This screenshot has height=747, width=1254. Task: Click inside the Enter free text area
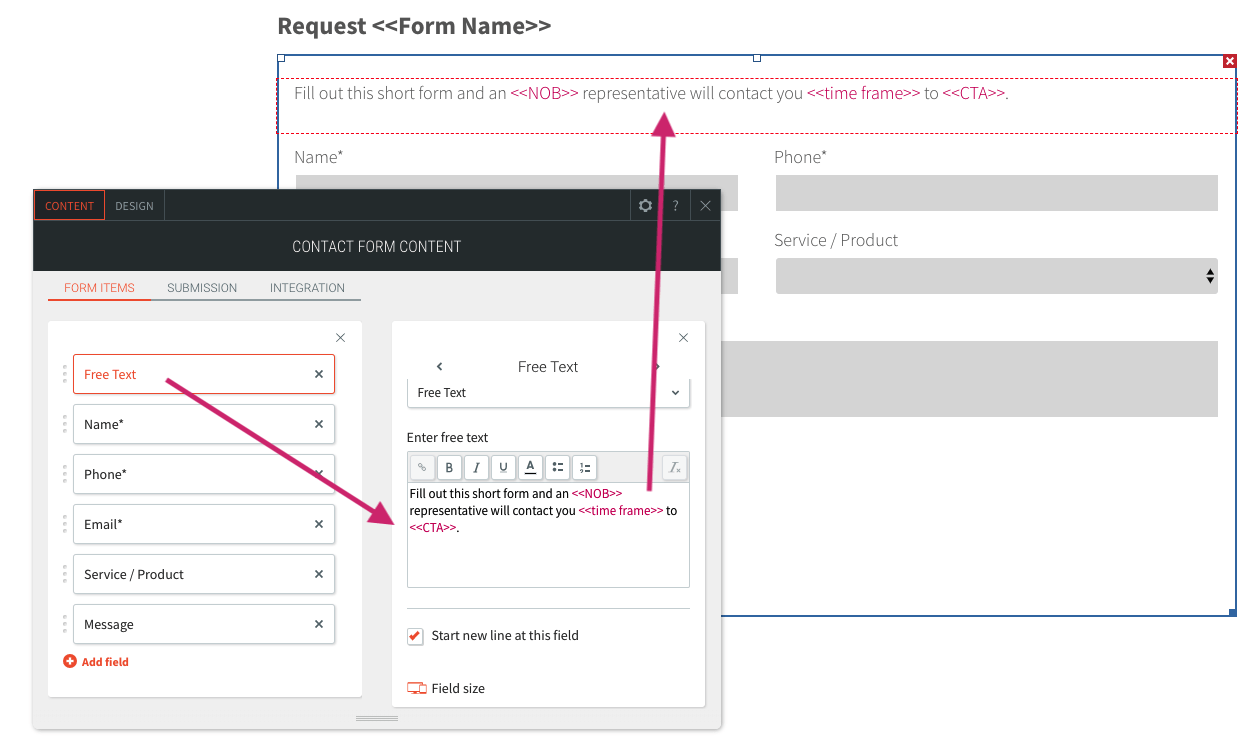548,535
